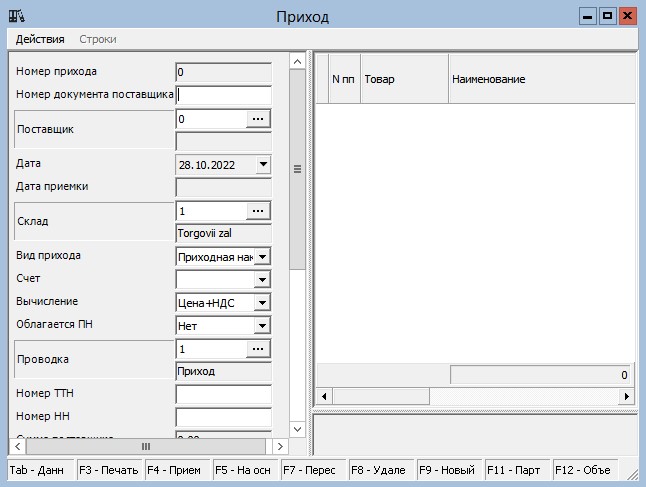Open the Вычисление dropdown
This screenshot has width=646, height=487.
tap(262, 303)
